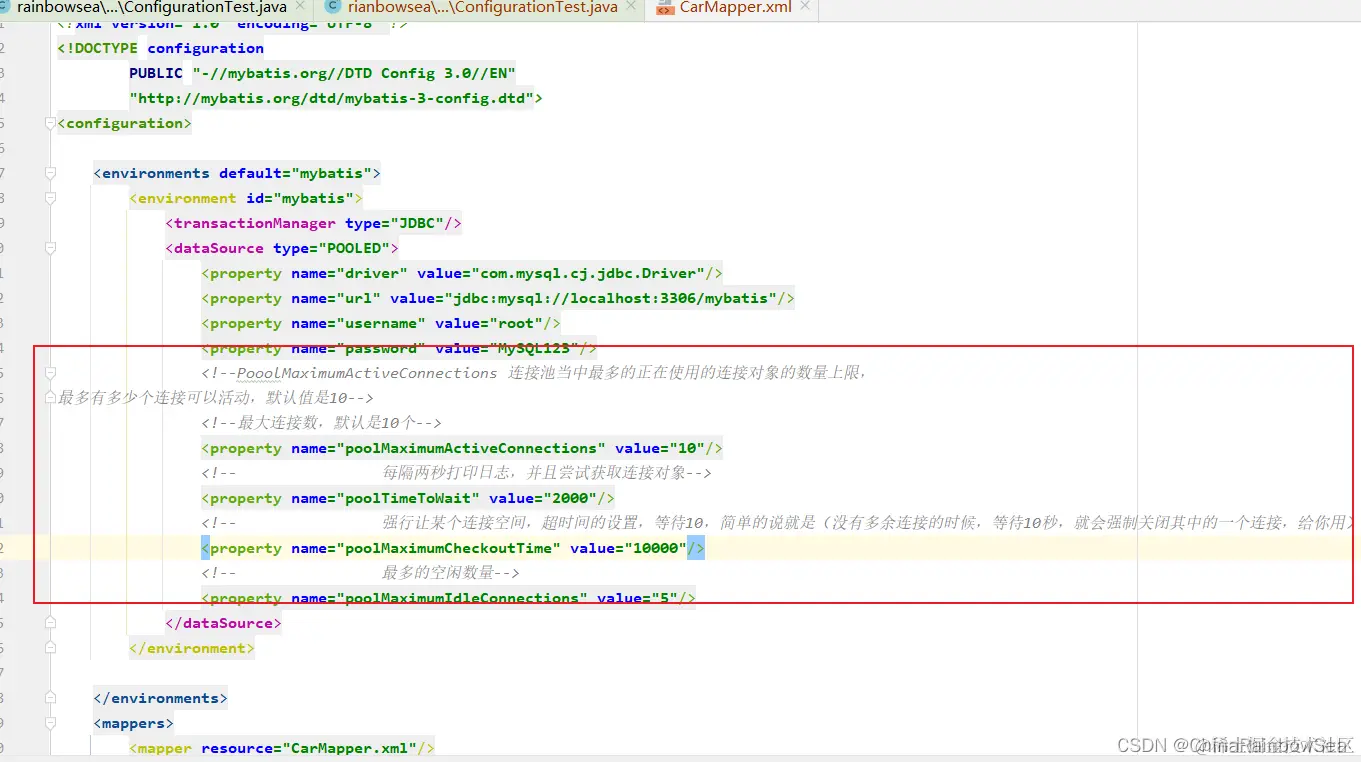The height and width of the screenshot is (762, 1361).
Task: Click fold marker beside </dataSource> closing tag
Action: [50, 623]
